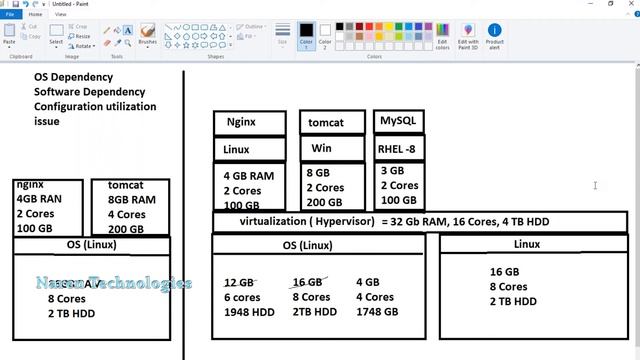Undo the last action in the title bar
The image size is (640, 360).
click(x=25, y=4)
